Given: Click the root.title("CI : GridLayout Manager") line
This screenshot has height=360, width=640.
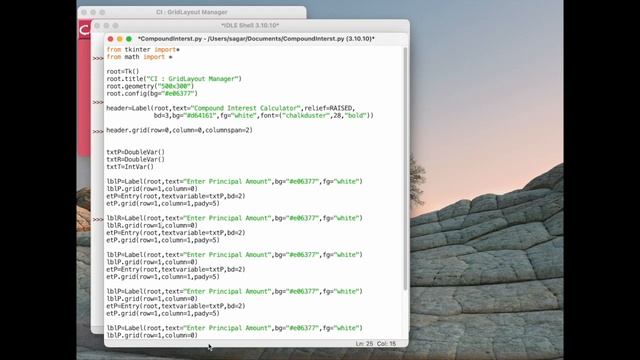Looking at the screenshot, I should point(174,79).
